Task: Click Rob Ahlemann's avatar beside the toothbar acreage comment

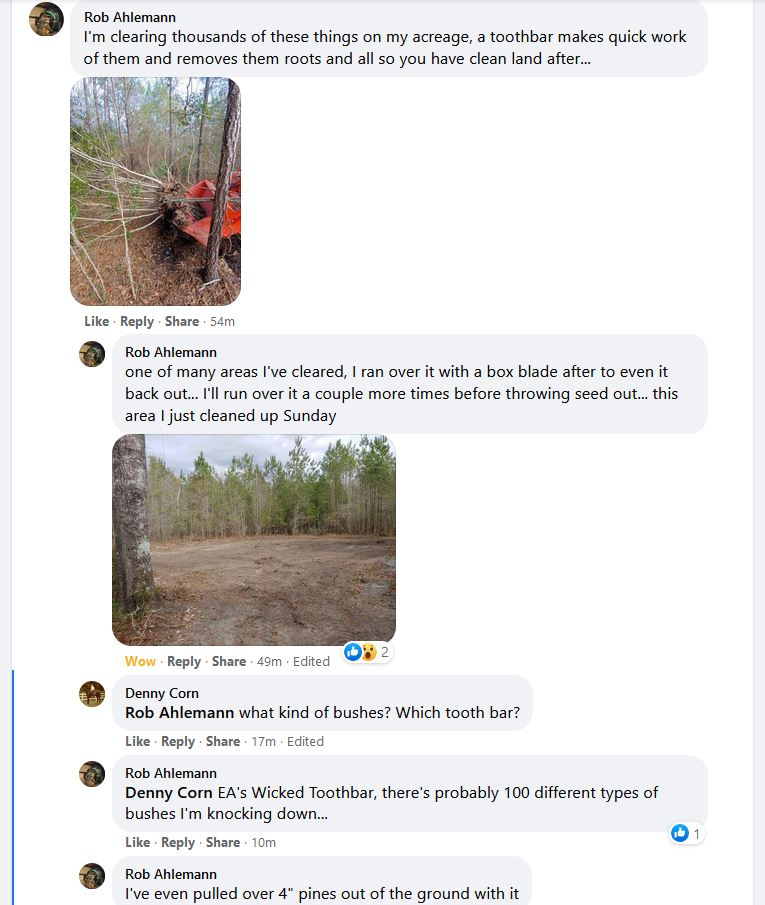Action: (x=47, y=20)
